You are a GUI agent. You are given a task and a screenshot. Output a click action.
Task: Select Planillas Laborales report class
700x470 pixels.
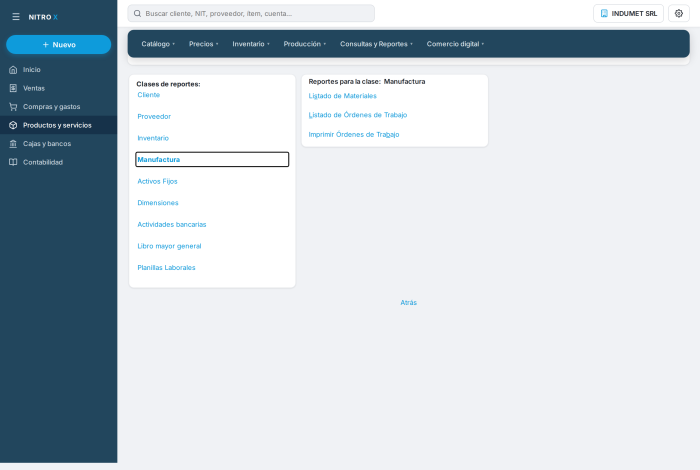point(166,267)
